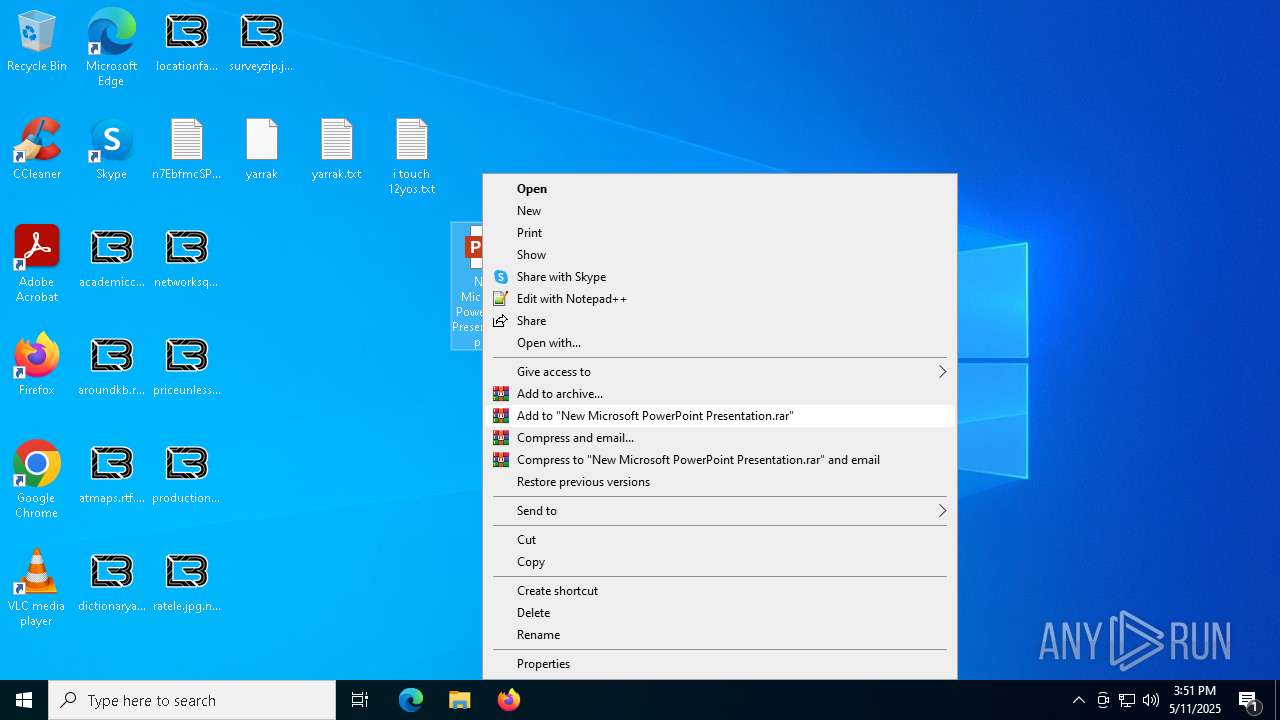Open the volume control tray icon
1280x720 pixels.
1151,700
